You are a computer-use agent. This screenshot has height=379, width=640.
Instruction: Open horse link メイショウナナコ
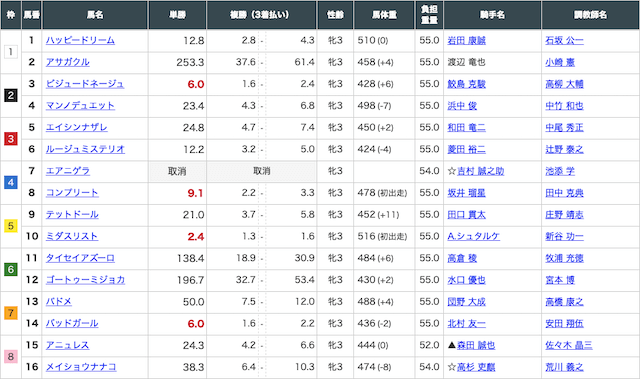tap(81, 367)
